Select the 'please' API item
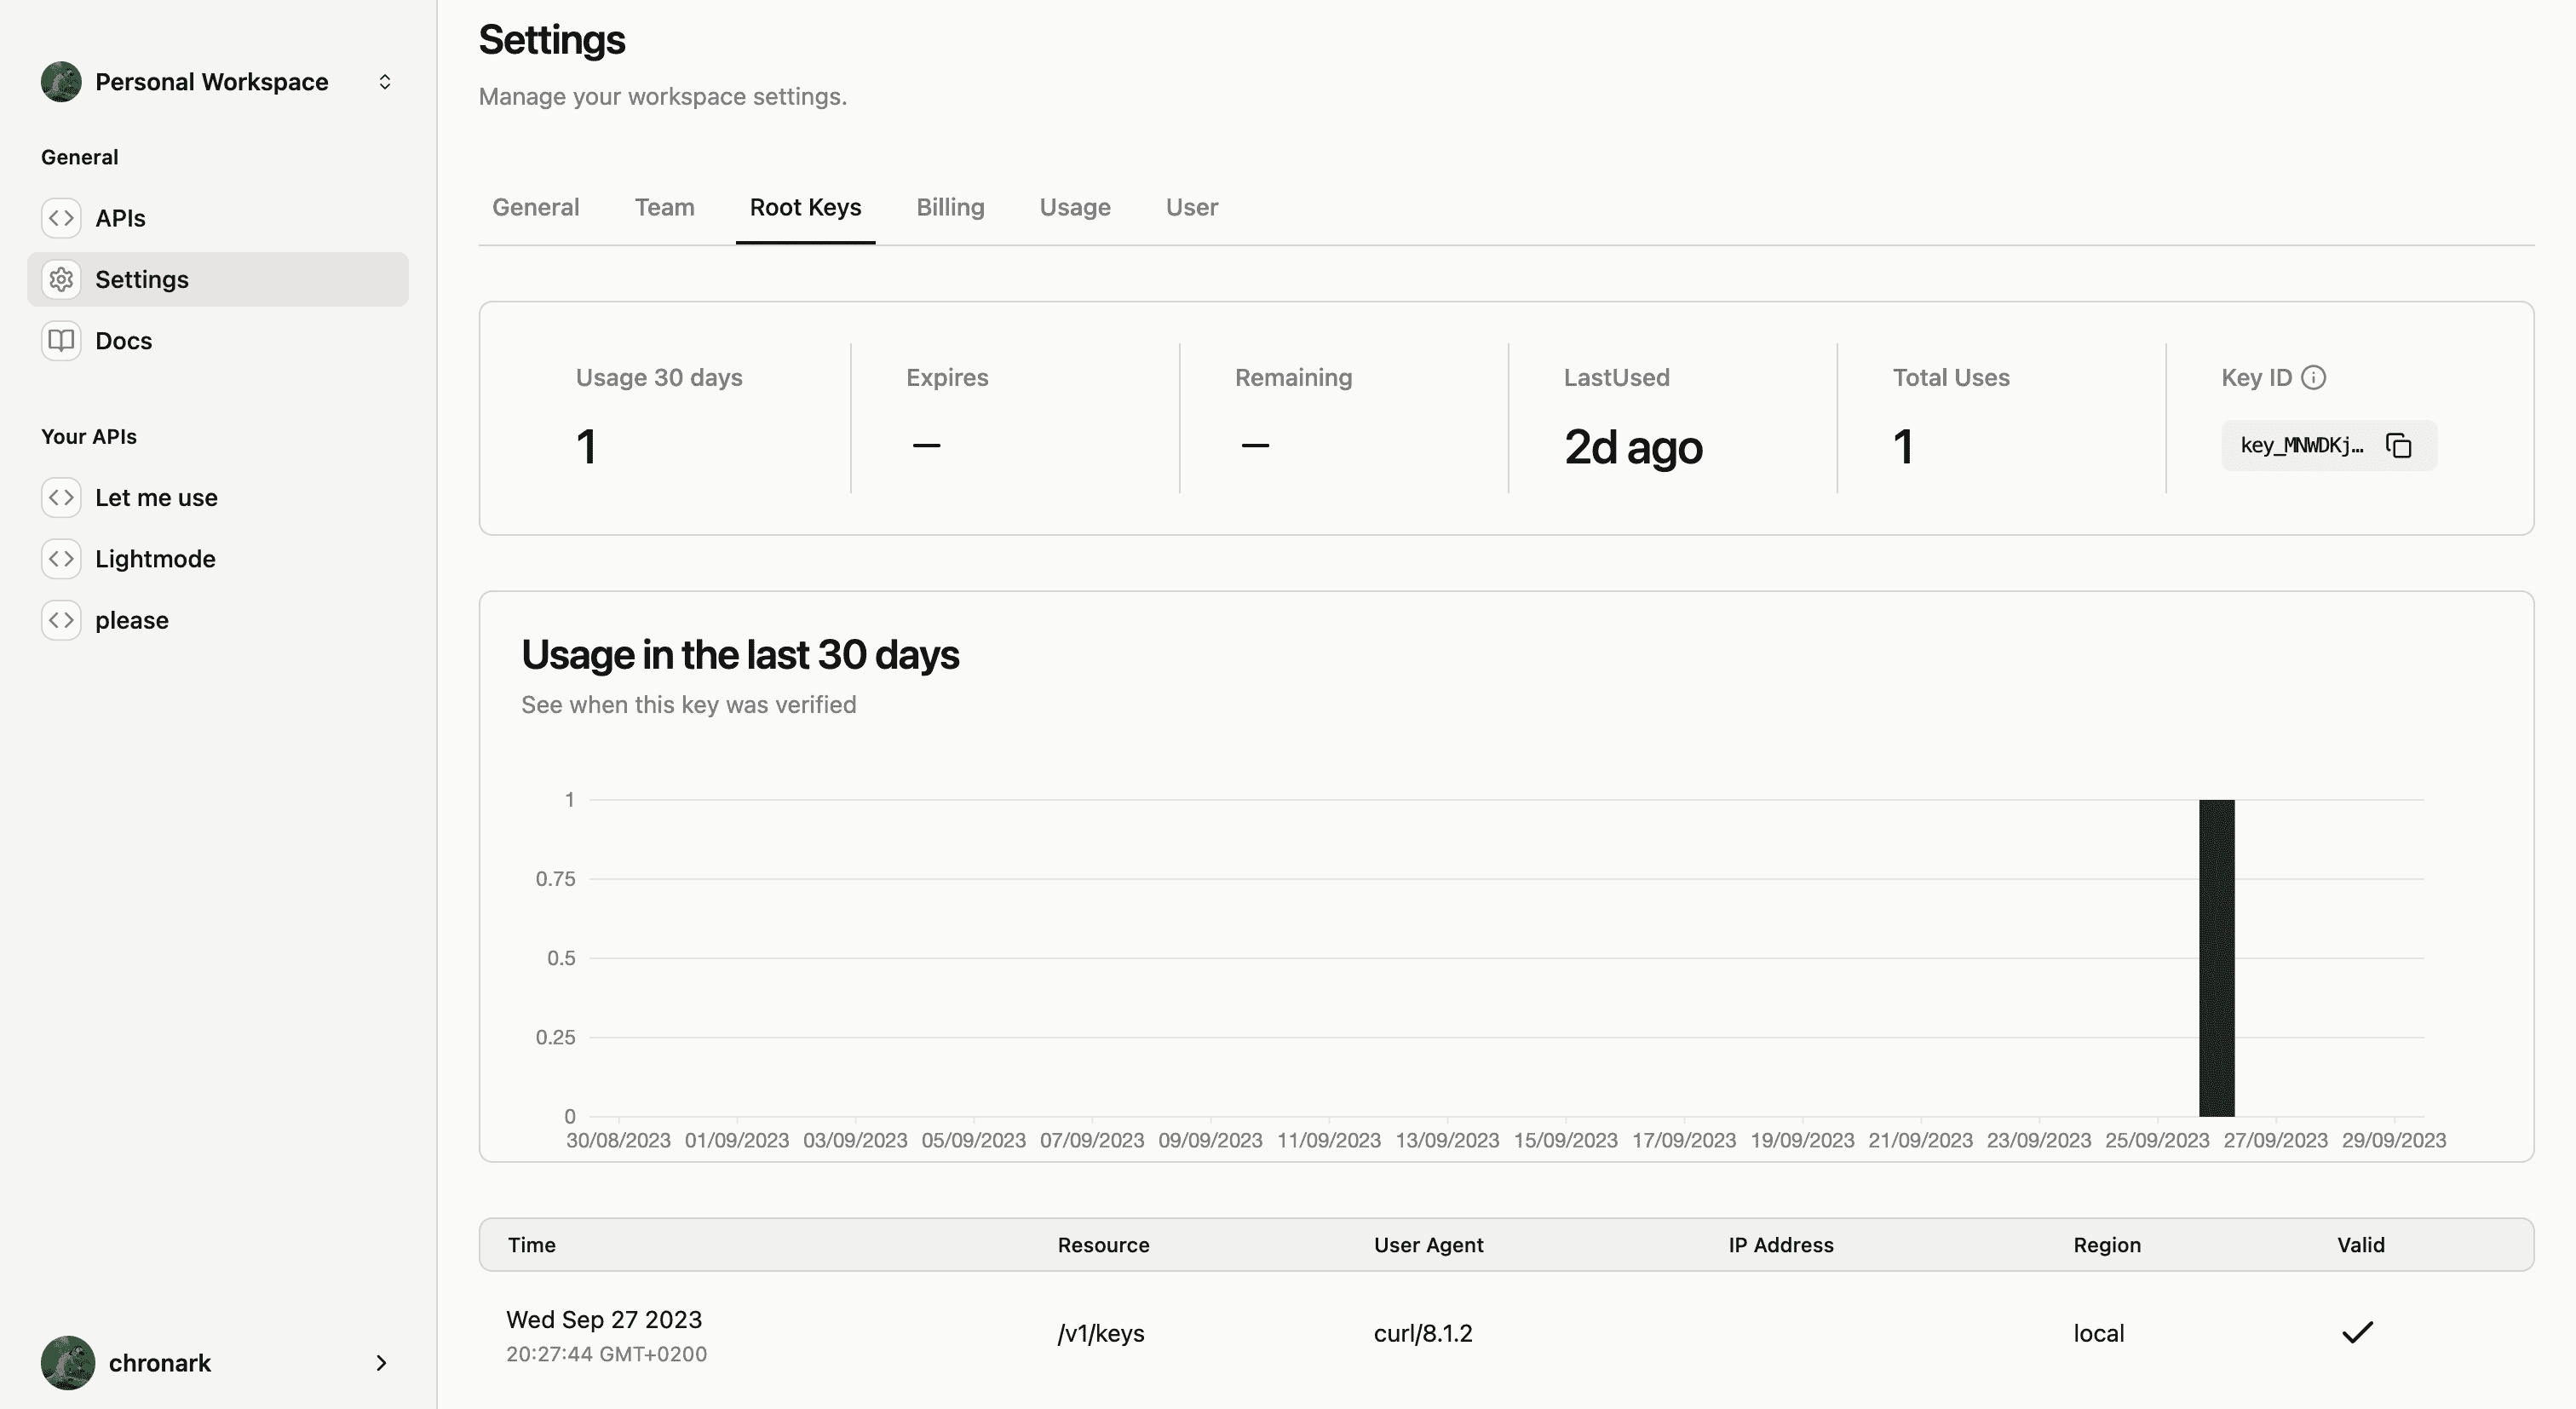This screenshot has height=1409, width=2576. (x=132, y=619)
